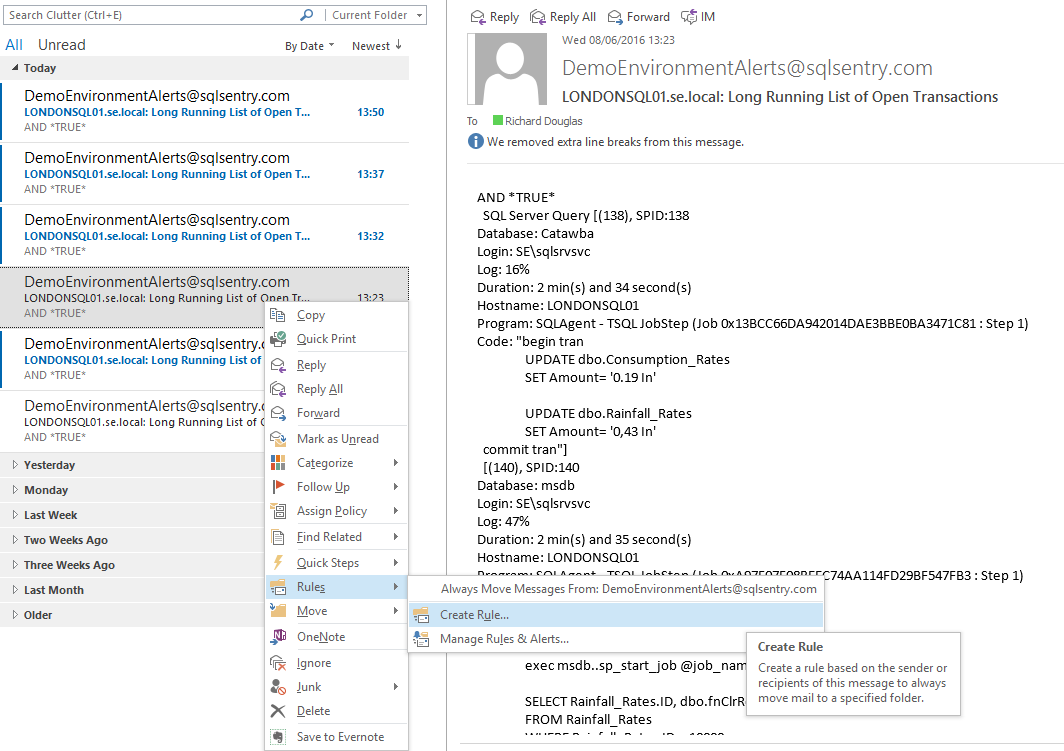Click the Quick Print printer icon
The height and width of the screenshot is (751, 1064).
[278, 339]
